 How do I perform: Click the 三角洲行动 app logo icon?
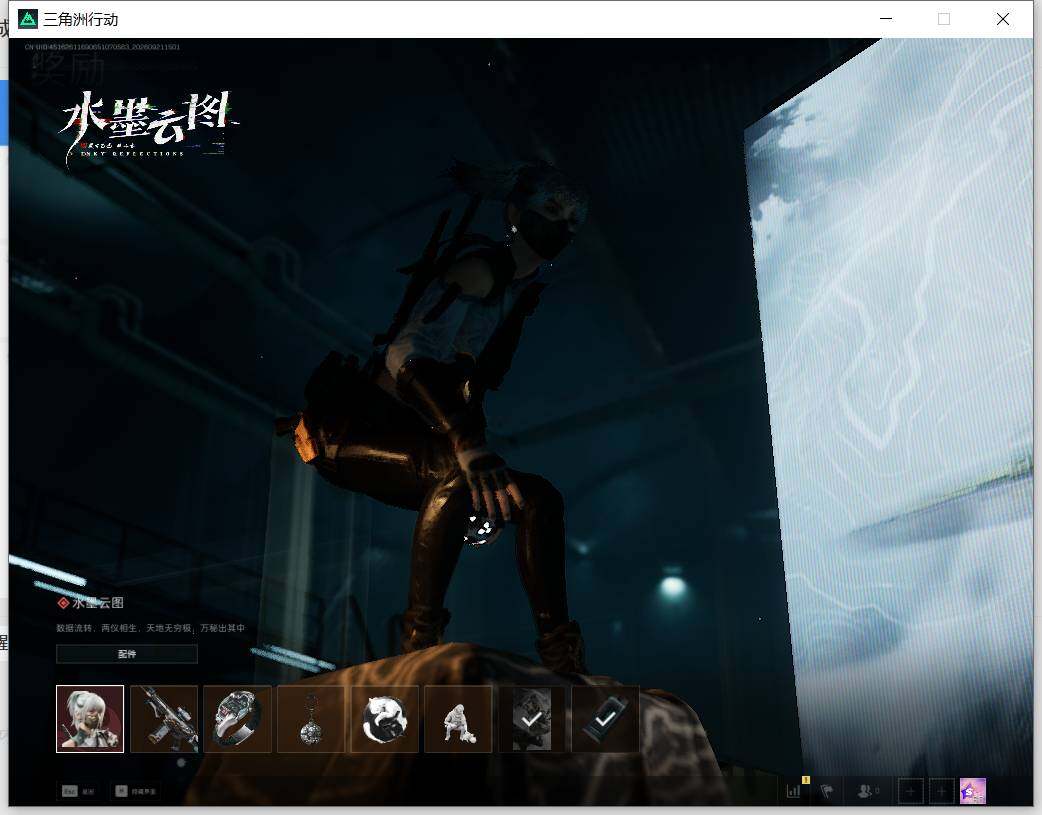click(28, 19)
